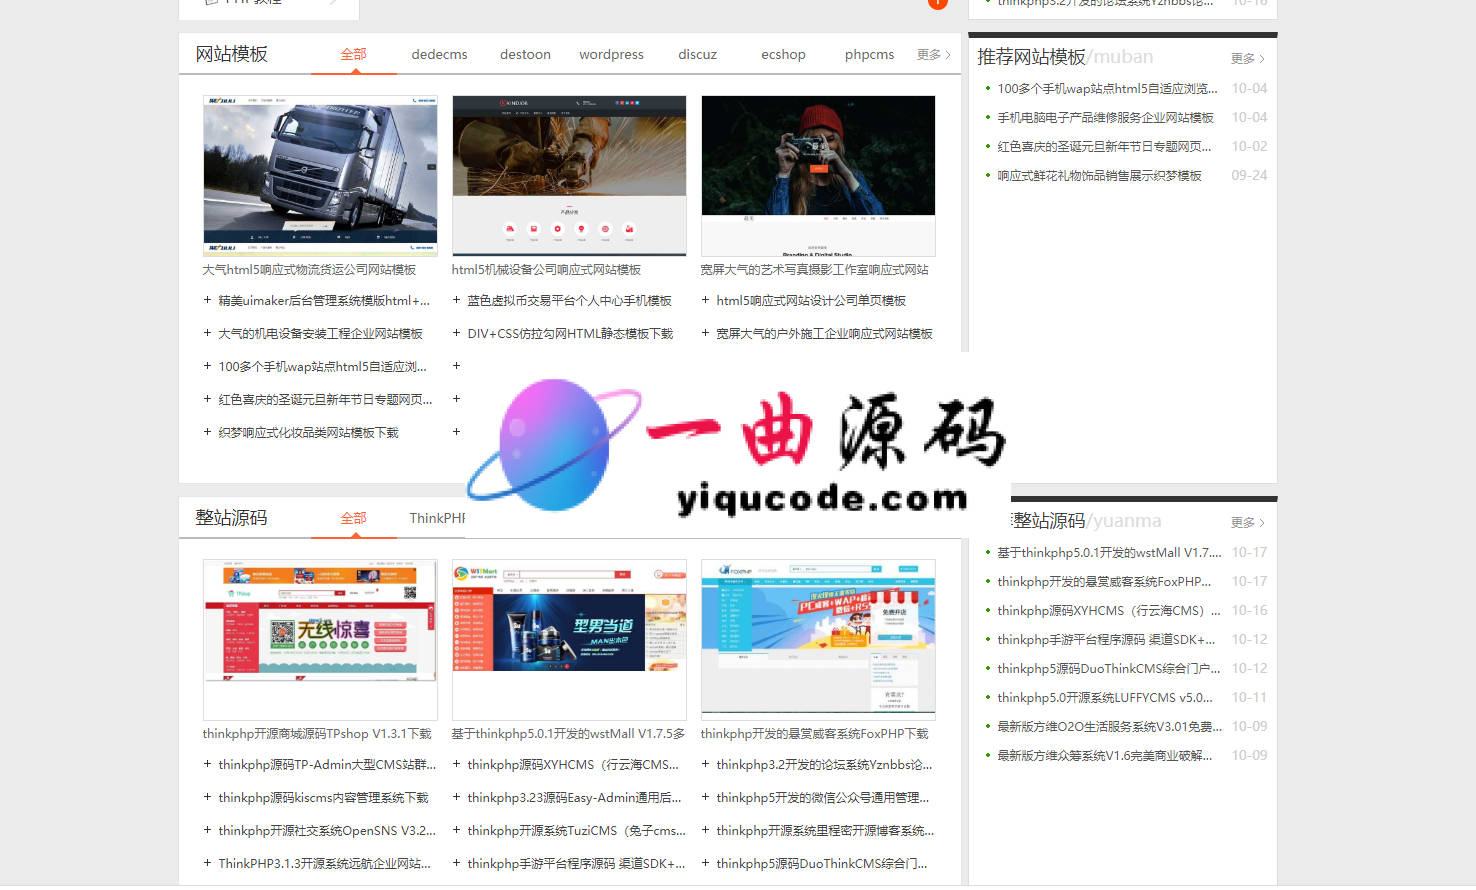
Task: Open main list link thinkphp源码XYHCMS (行云海CMS
Action: click(x=573, y=764)
